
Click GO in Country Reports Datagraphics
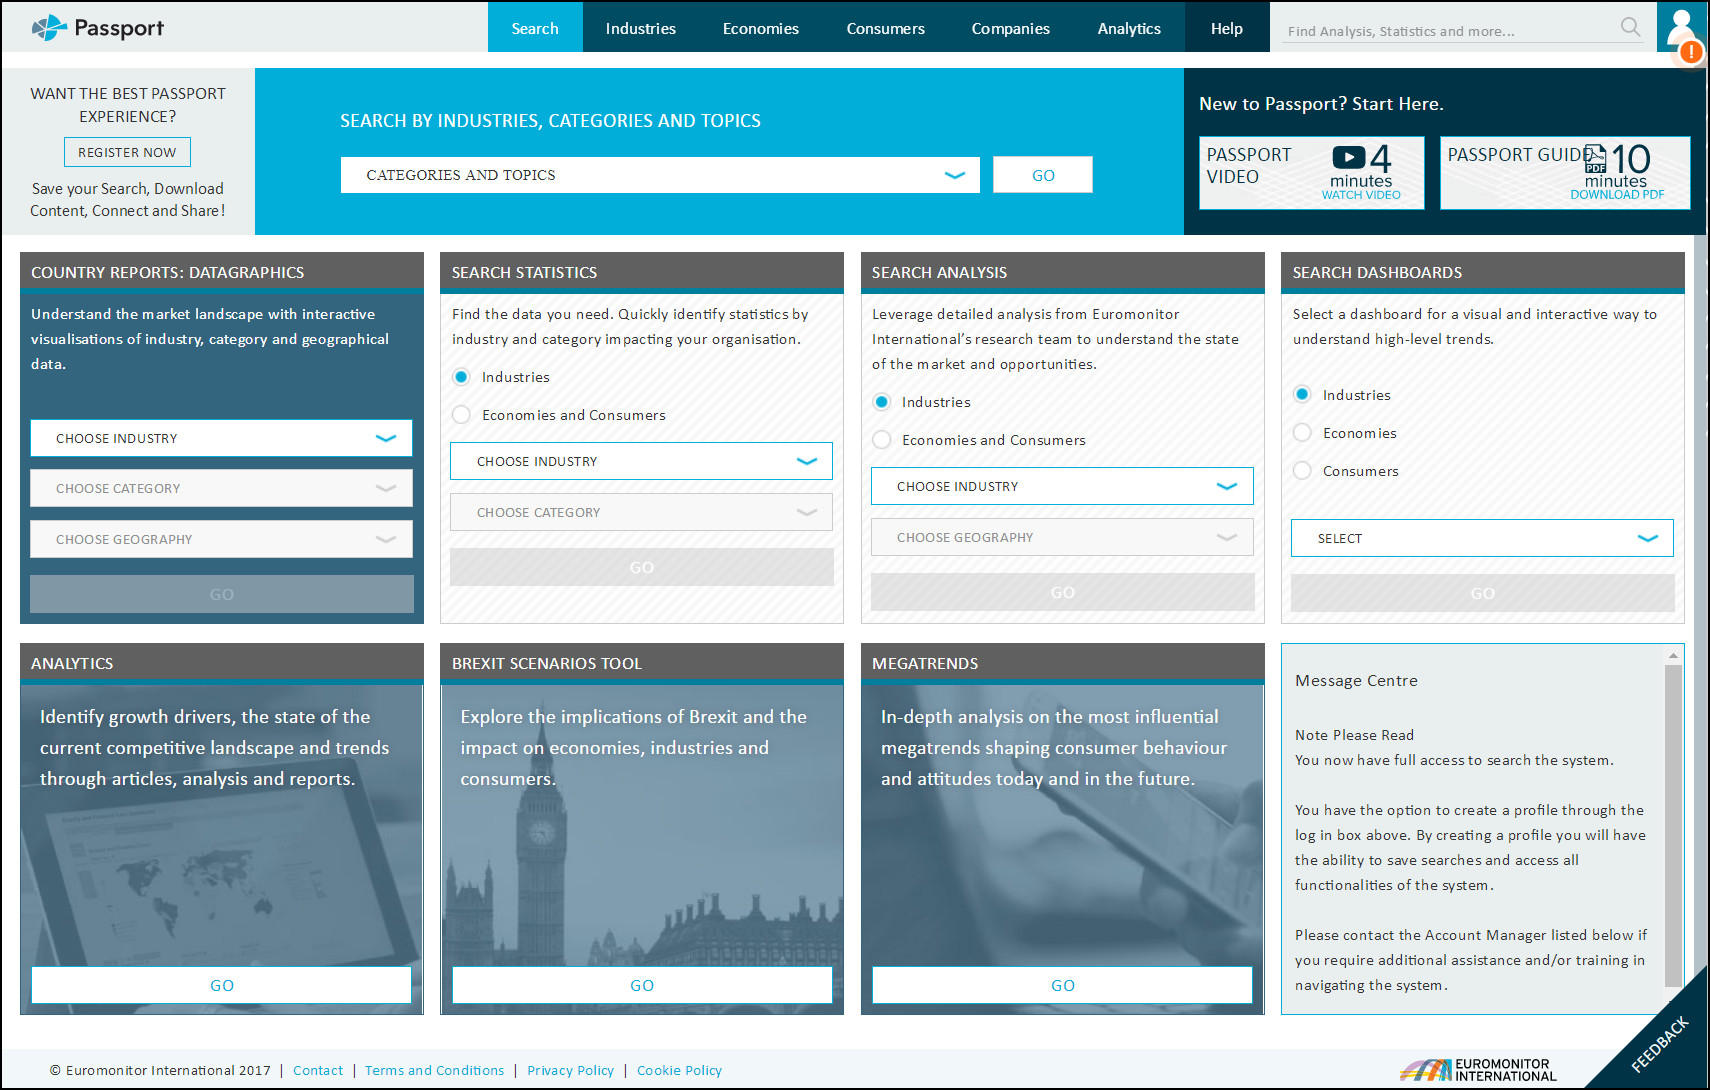[x=221, y=594]
